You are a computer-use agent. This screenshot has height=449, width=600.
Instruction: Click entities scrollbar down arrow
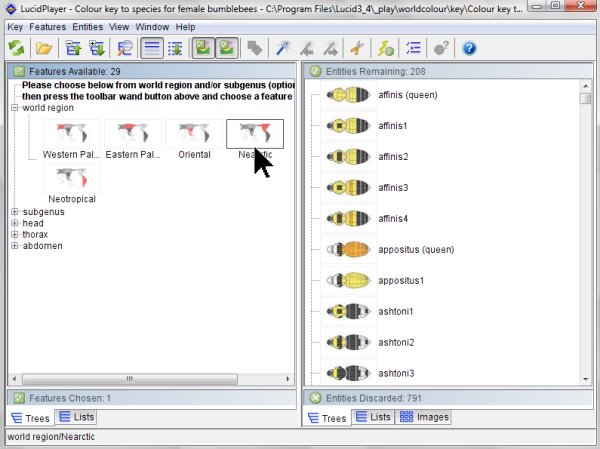(585, 379)
